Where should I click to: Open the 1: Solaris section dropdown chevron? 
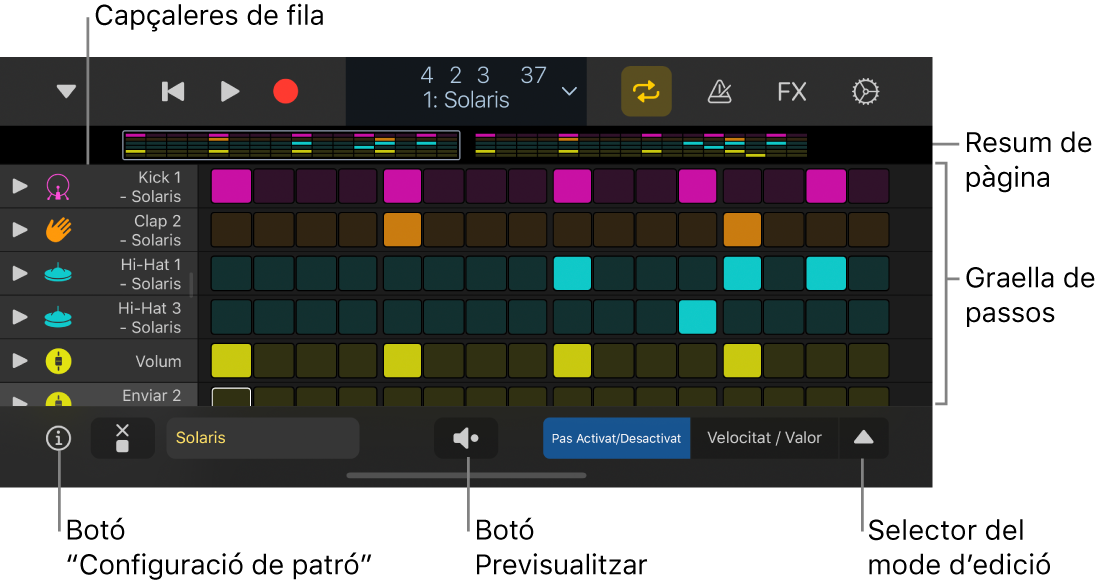pyautogui.click(x=569, y=92)
